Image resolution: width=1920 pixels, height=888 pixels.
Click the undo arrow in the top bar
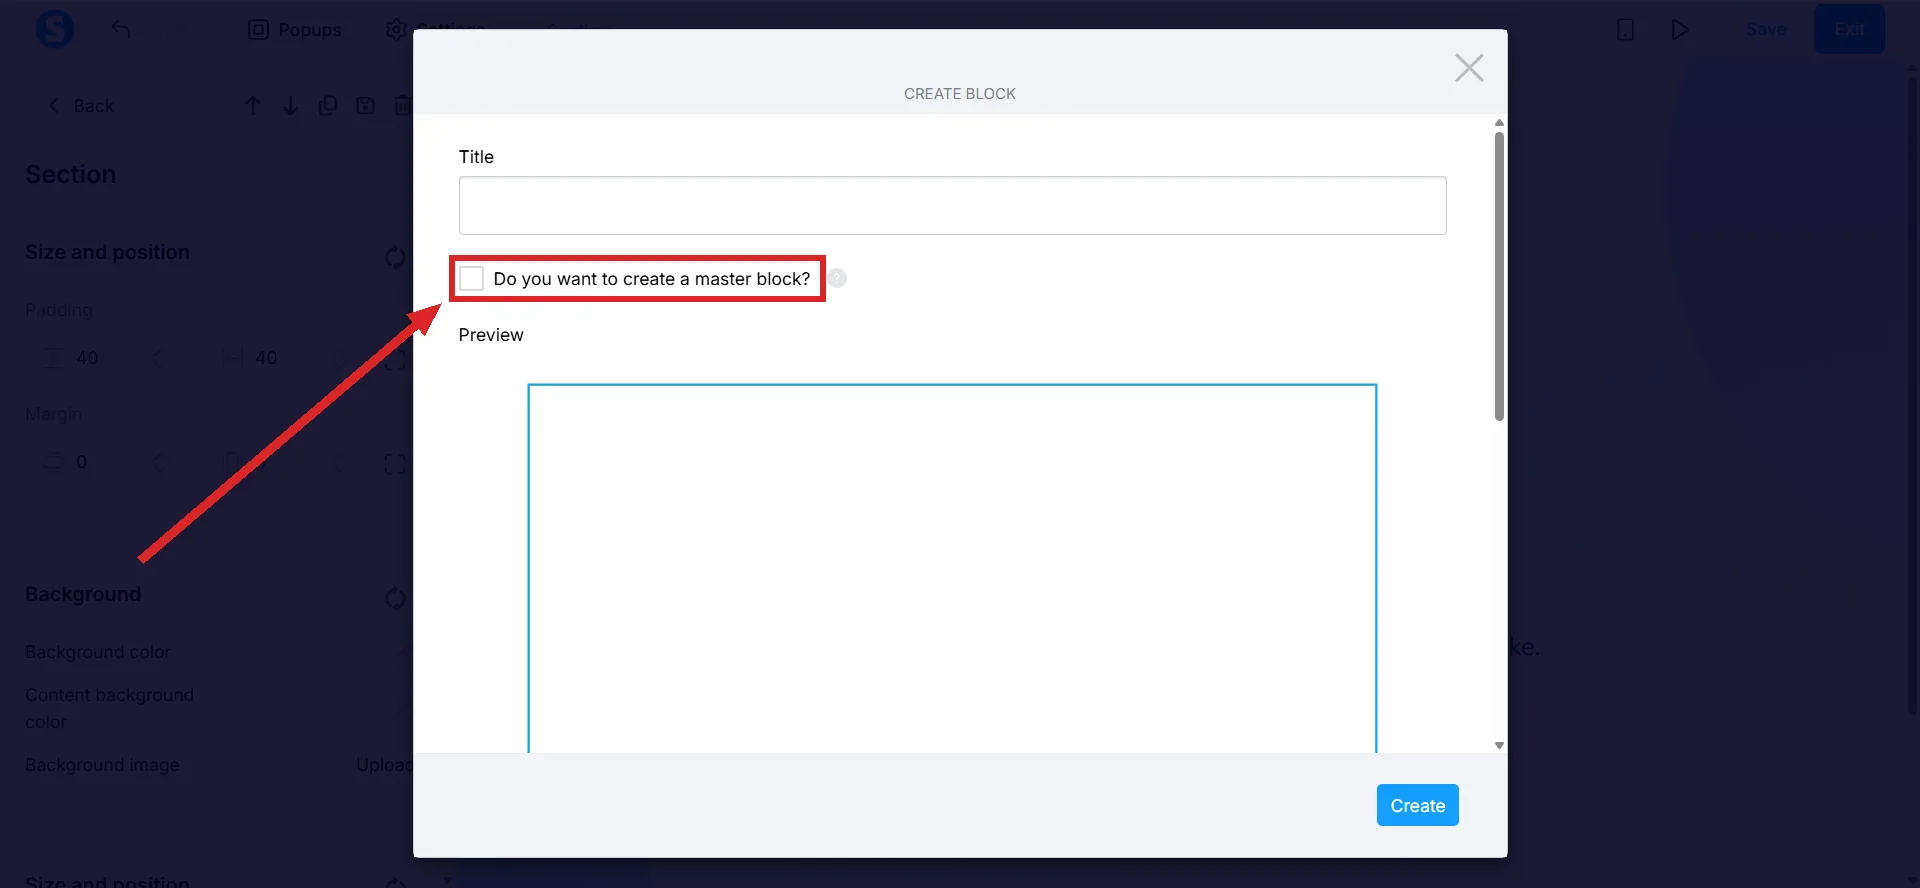[x=121, y=29]
